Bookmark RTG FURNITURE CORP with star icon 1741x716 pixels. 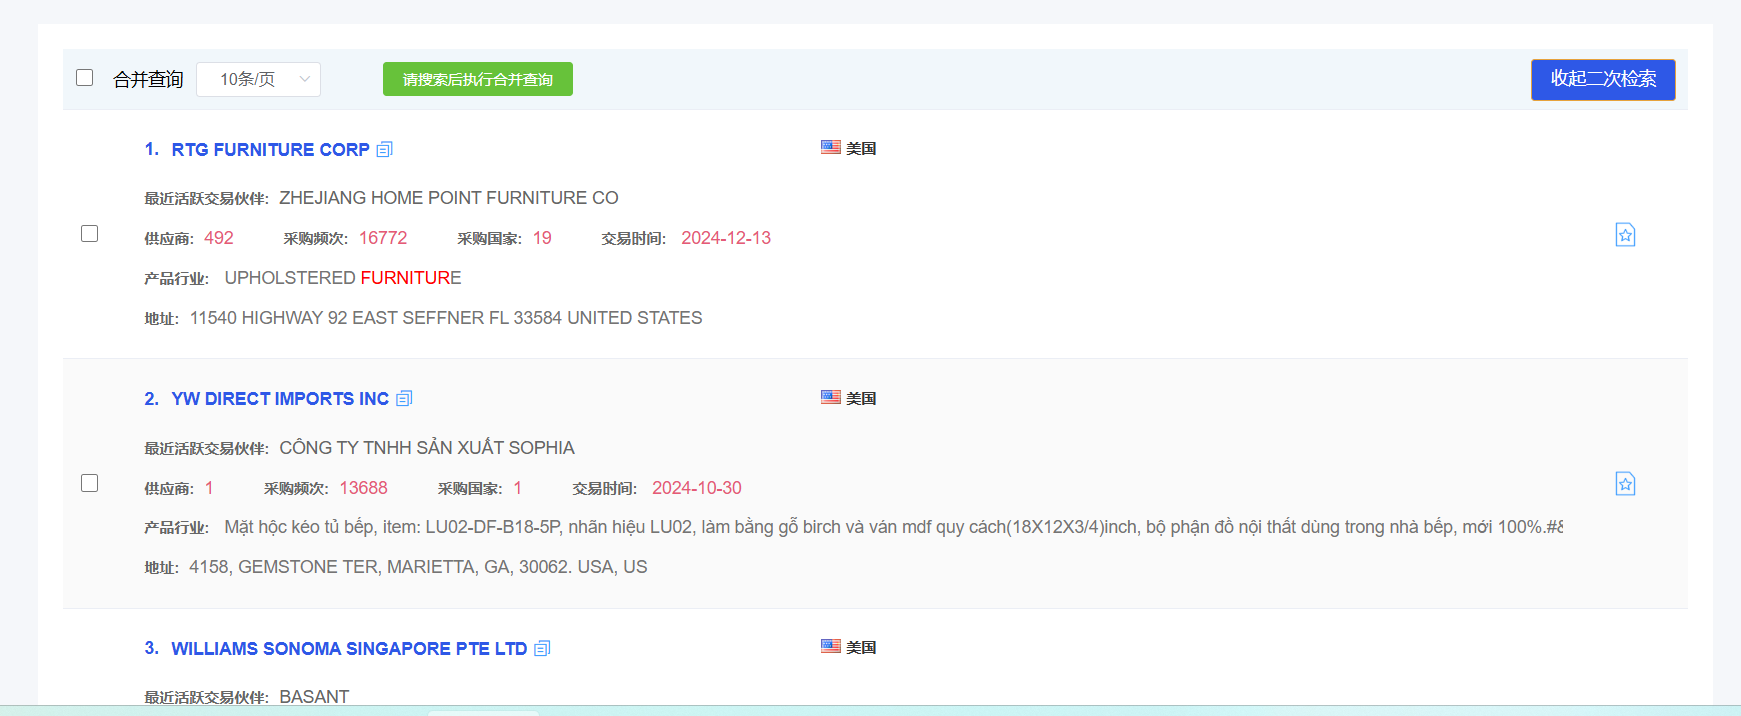point(1625,235)
